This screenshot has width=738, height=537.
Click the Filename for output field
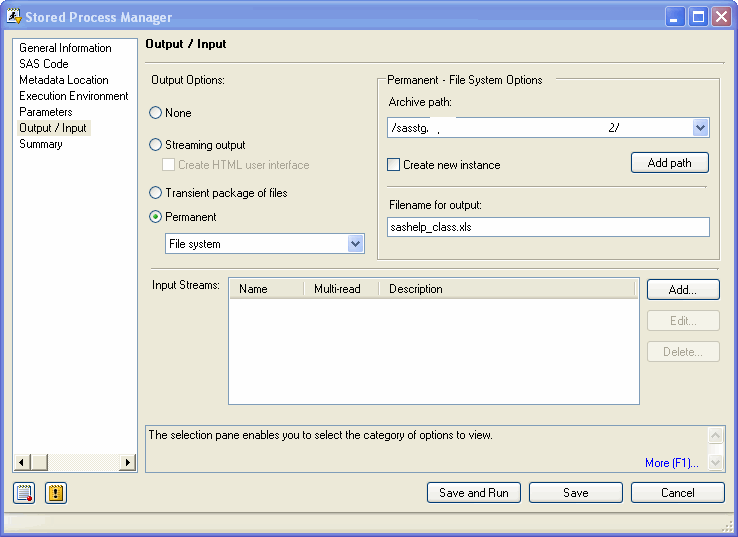click(548, 228)
